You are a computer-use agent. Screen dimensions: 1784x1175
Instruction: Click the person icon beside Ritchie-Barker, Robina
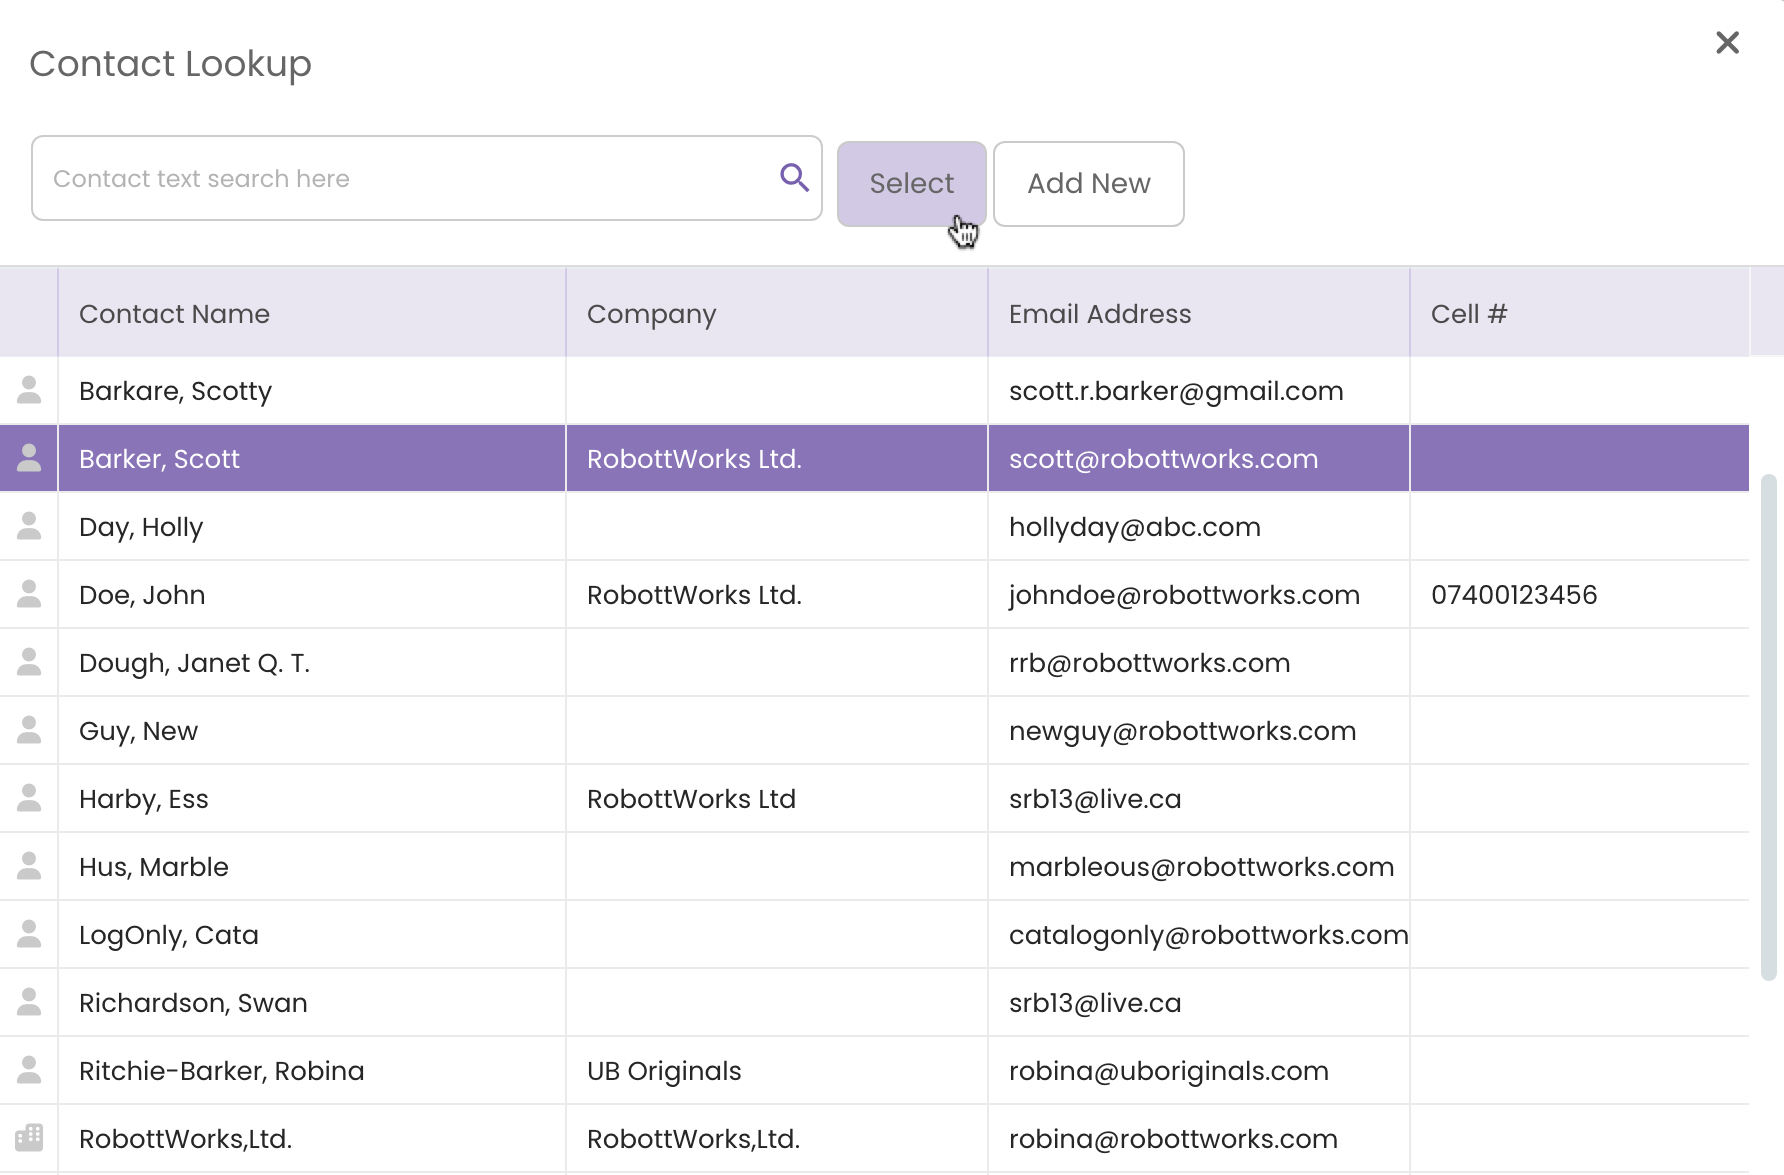[29, 1070]
